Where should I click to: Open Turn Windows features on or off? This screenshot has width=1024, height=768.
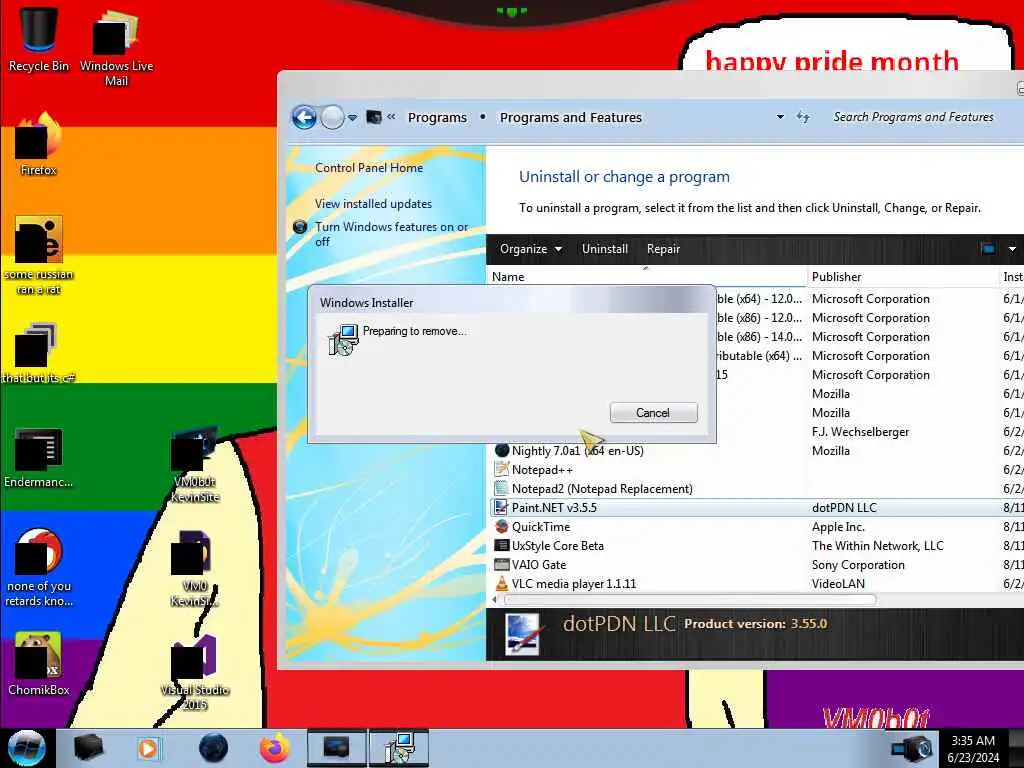[x=391, y=234]
